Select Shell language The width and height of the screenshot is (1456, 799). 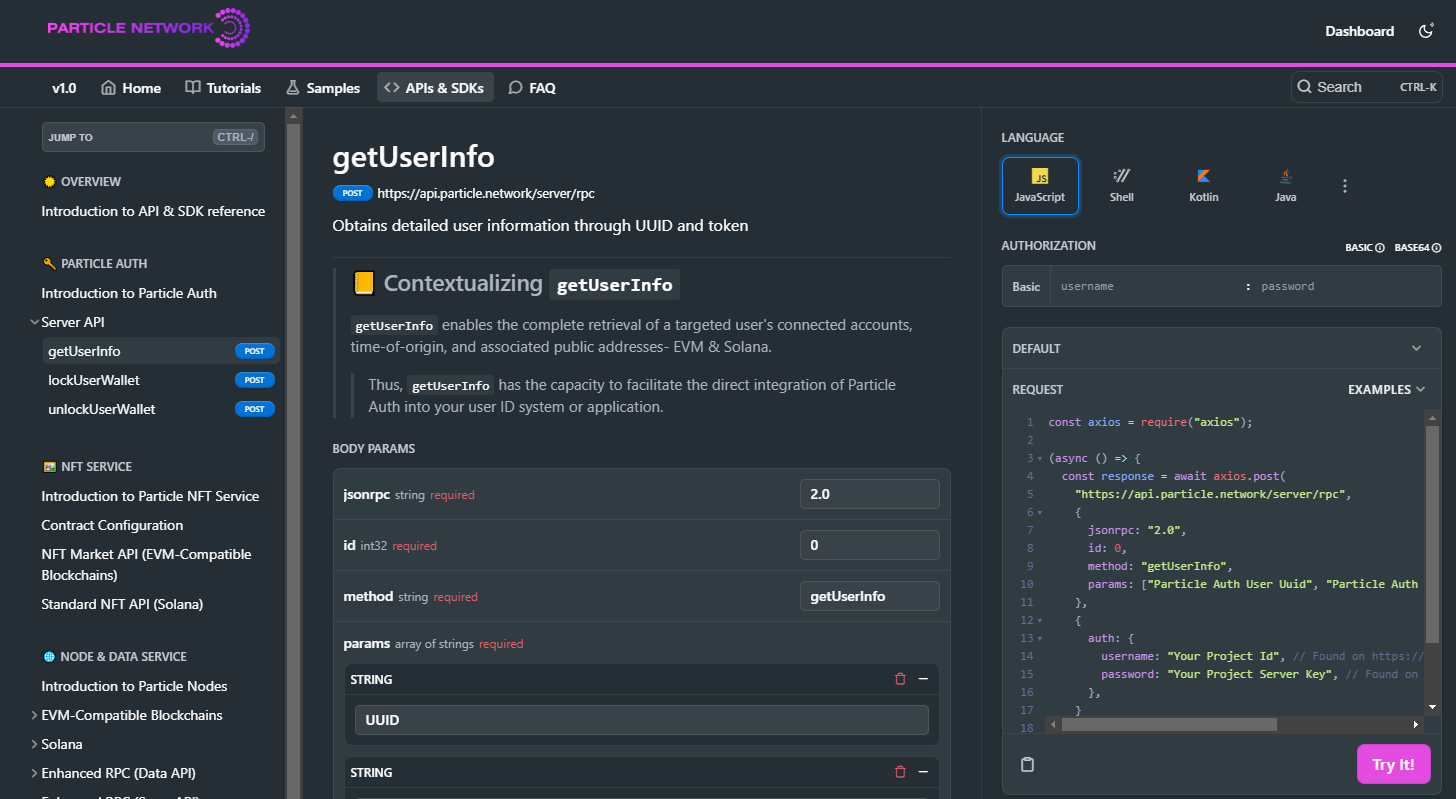point(1122,186)
